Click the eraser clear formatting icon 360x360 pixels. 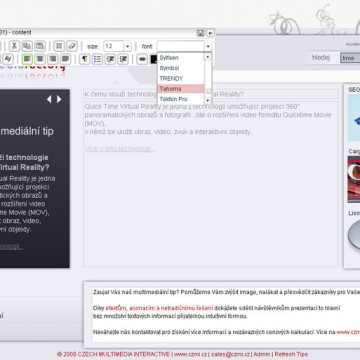[x=72, y=46]
